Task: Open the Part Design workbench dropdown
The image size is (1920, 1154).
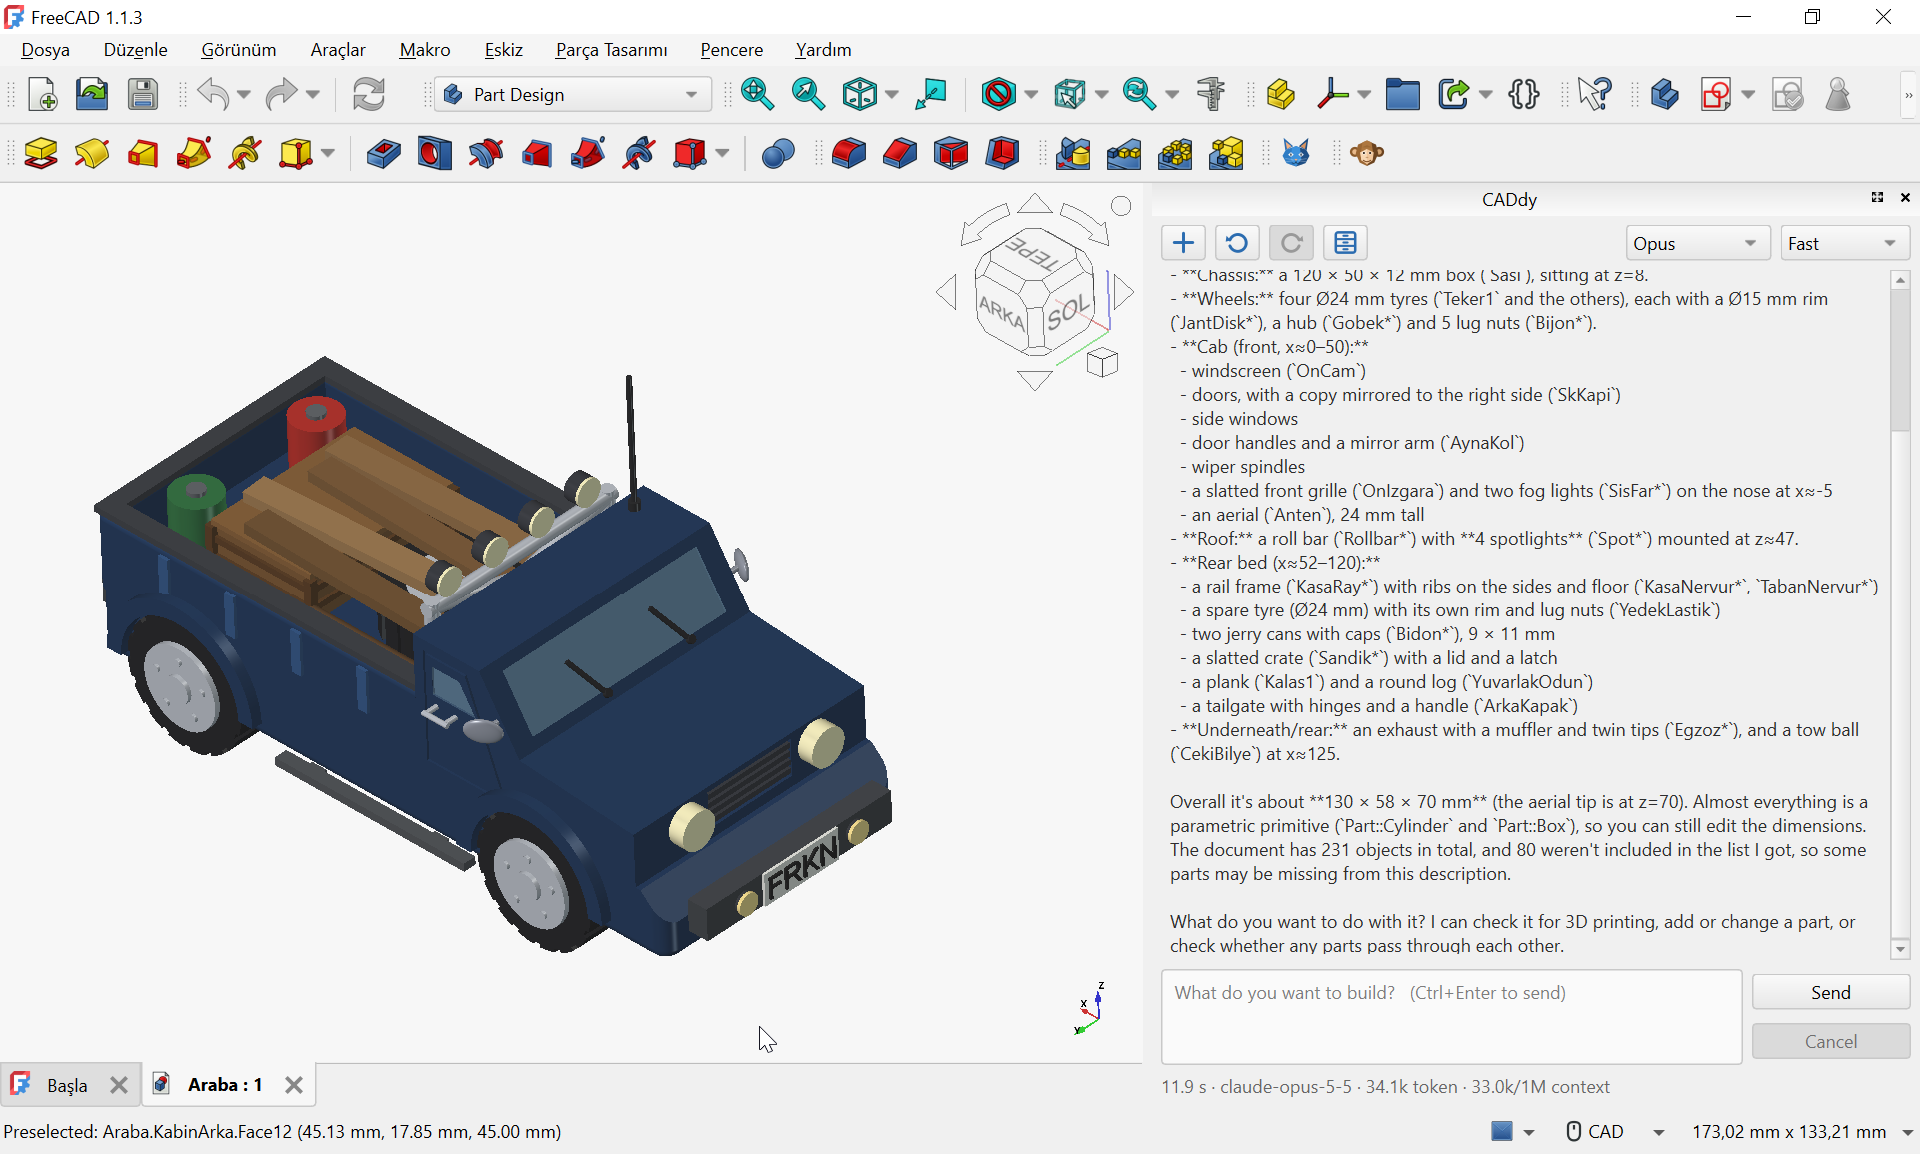Action: [573, 94]
